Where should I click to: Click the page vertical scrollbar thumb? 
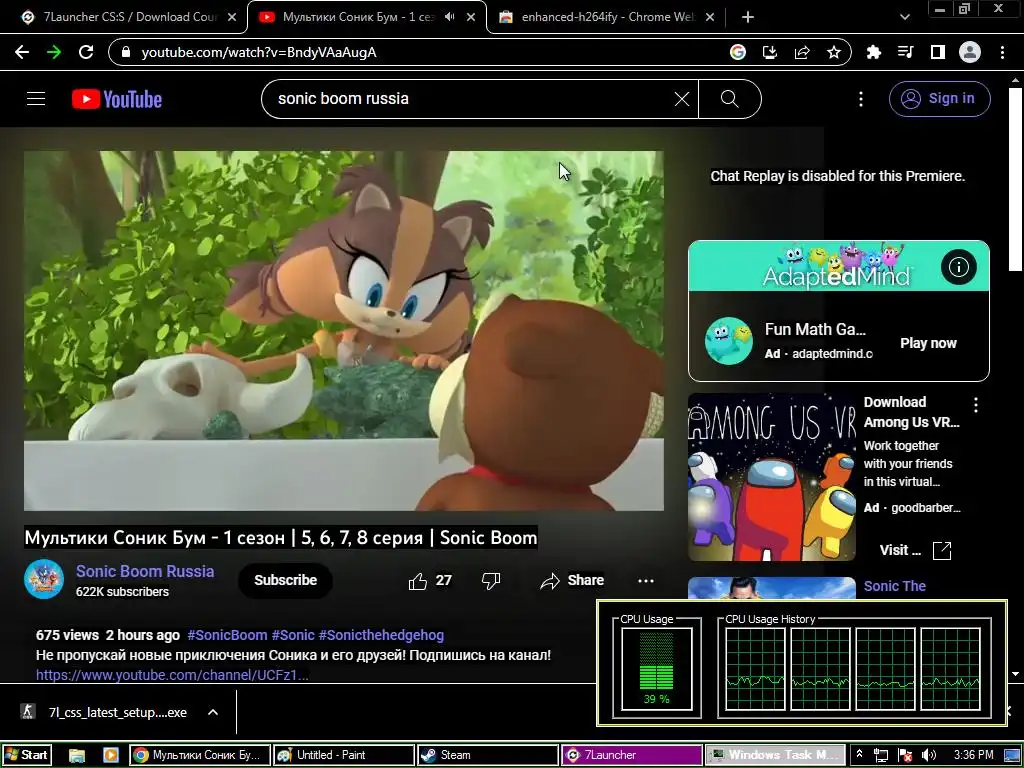tap(1015, 180)
